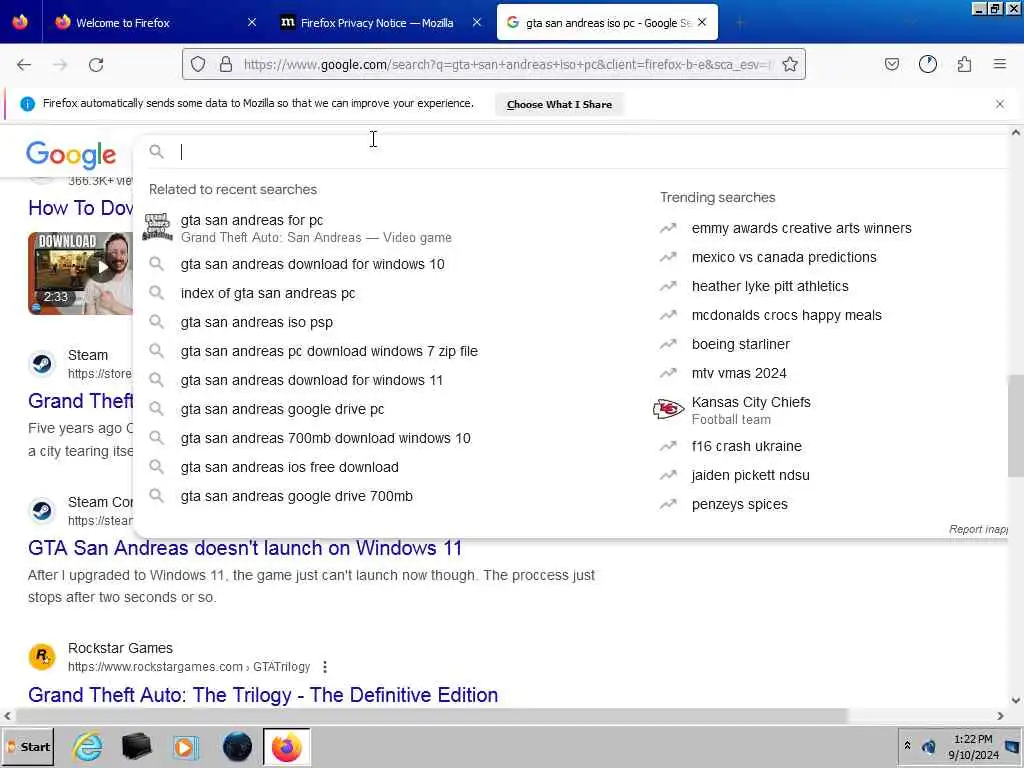
Task: Close the Welcome to Firefox tab
Action: (x=252, y=22)
